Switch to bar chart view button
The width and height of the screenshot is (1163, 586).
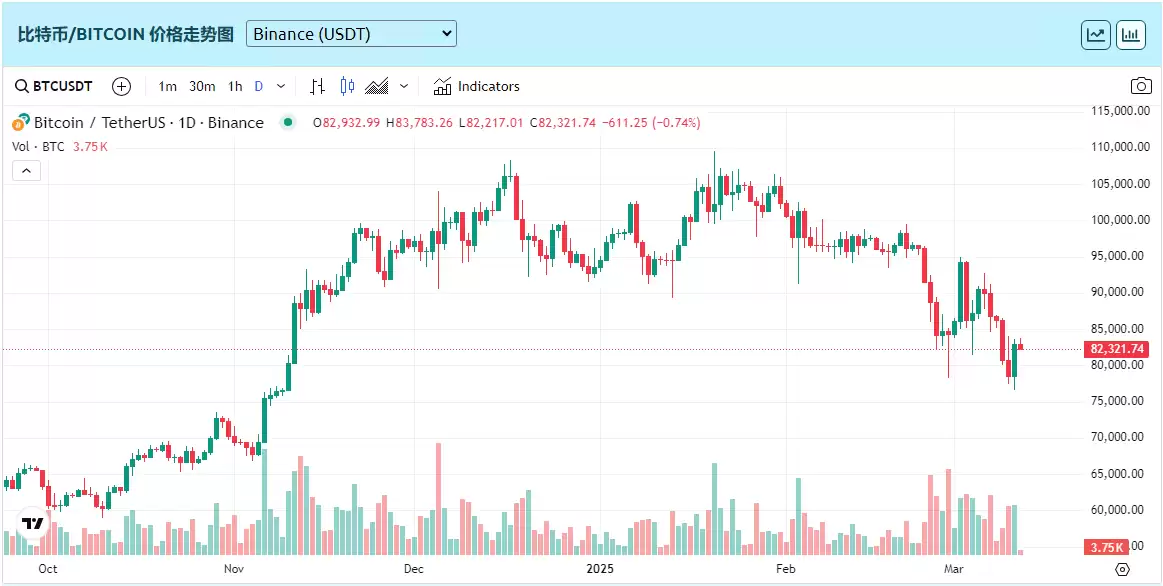(1131, 34)
